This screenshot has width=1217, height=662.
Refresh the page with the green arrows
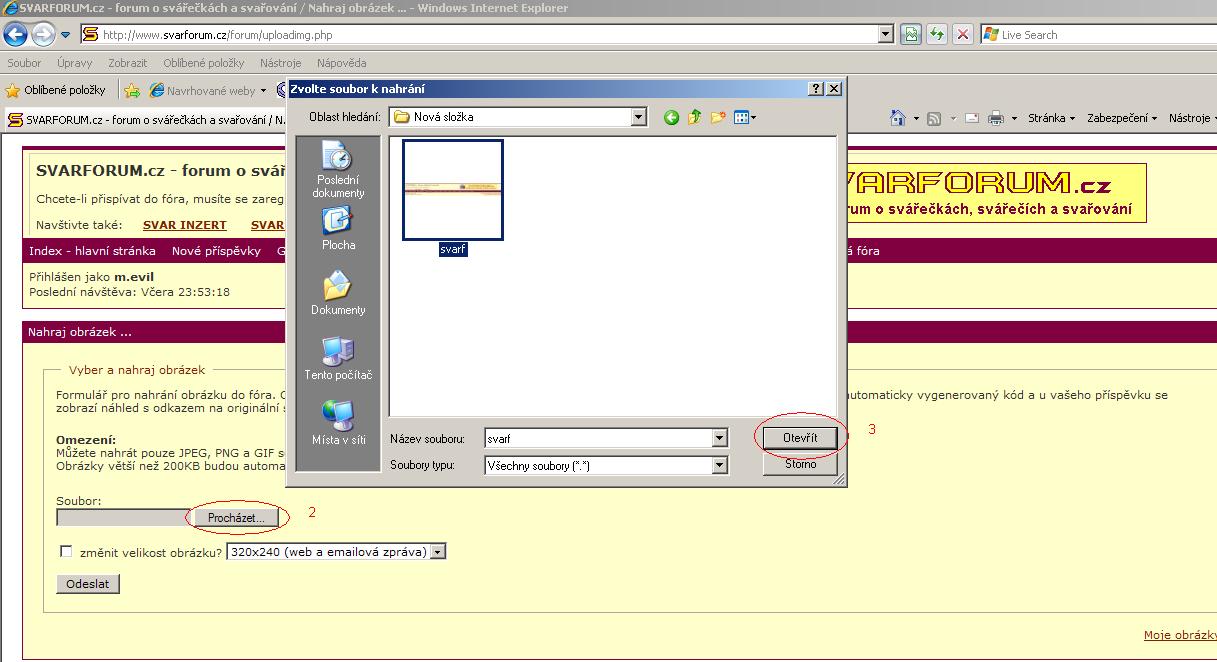pos(937,34)
